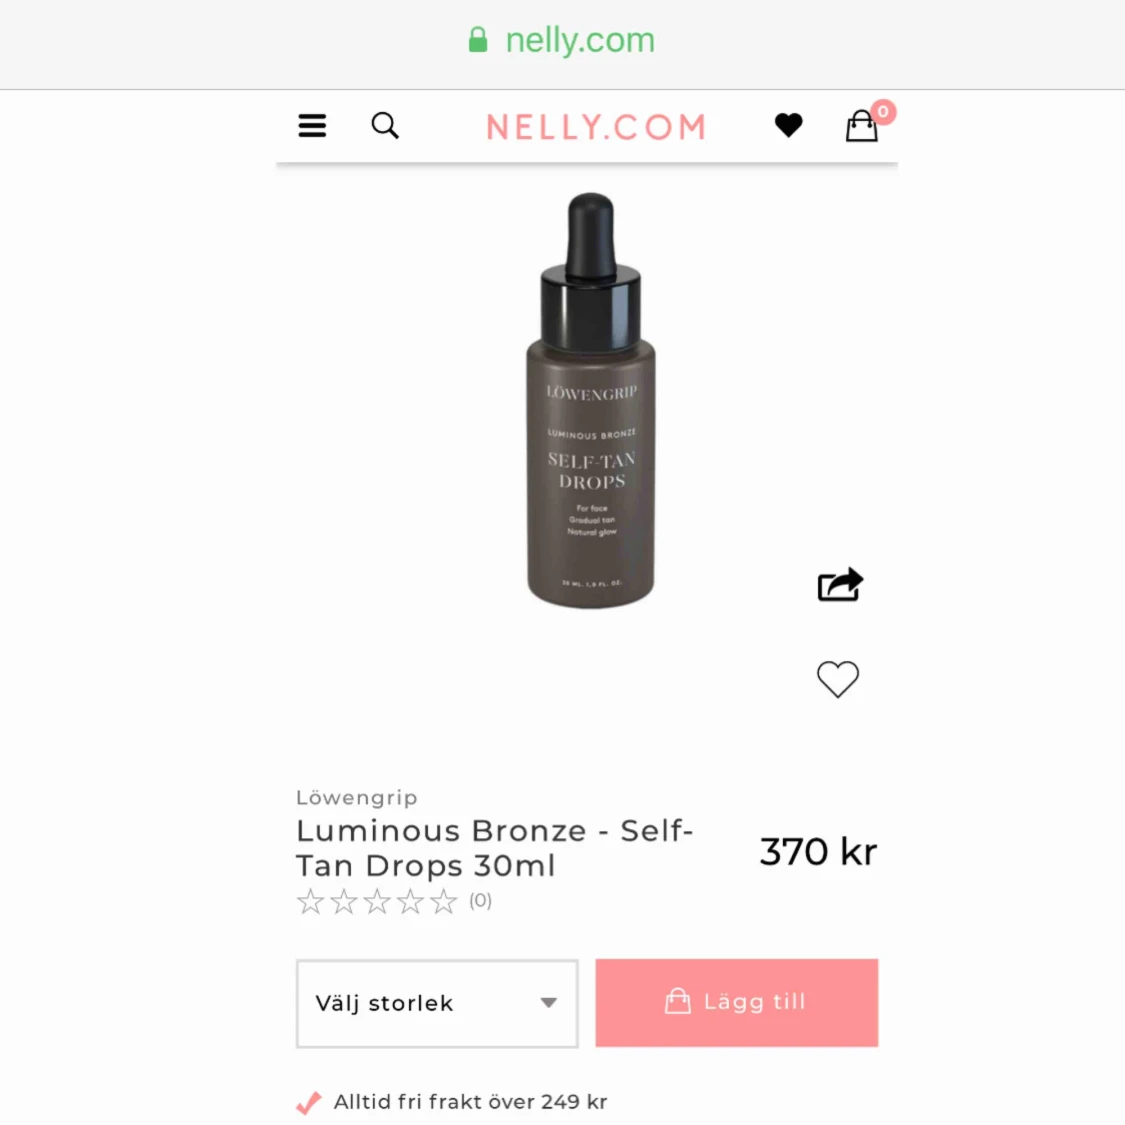Enlarge the Self-Tan Drops product image

click(590, 400)
